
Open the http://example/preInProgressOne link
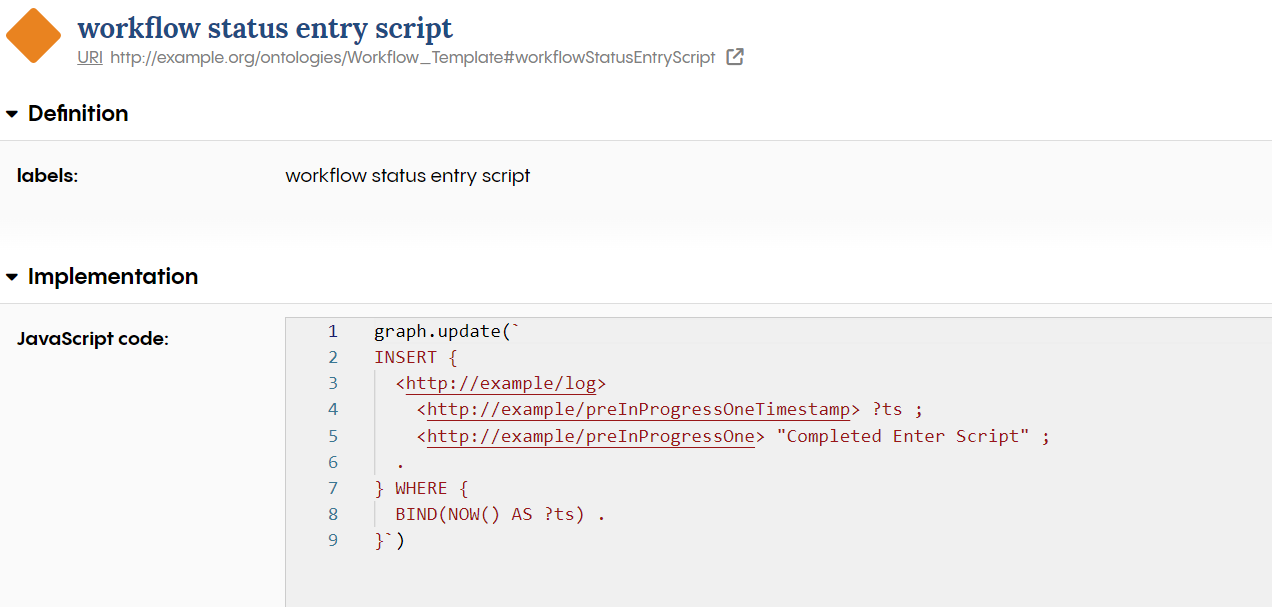[591, 436]
